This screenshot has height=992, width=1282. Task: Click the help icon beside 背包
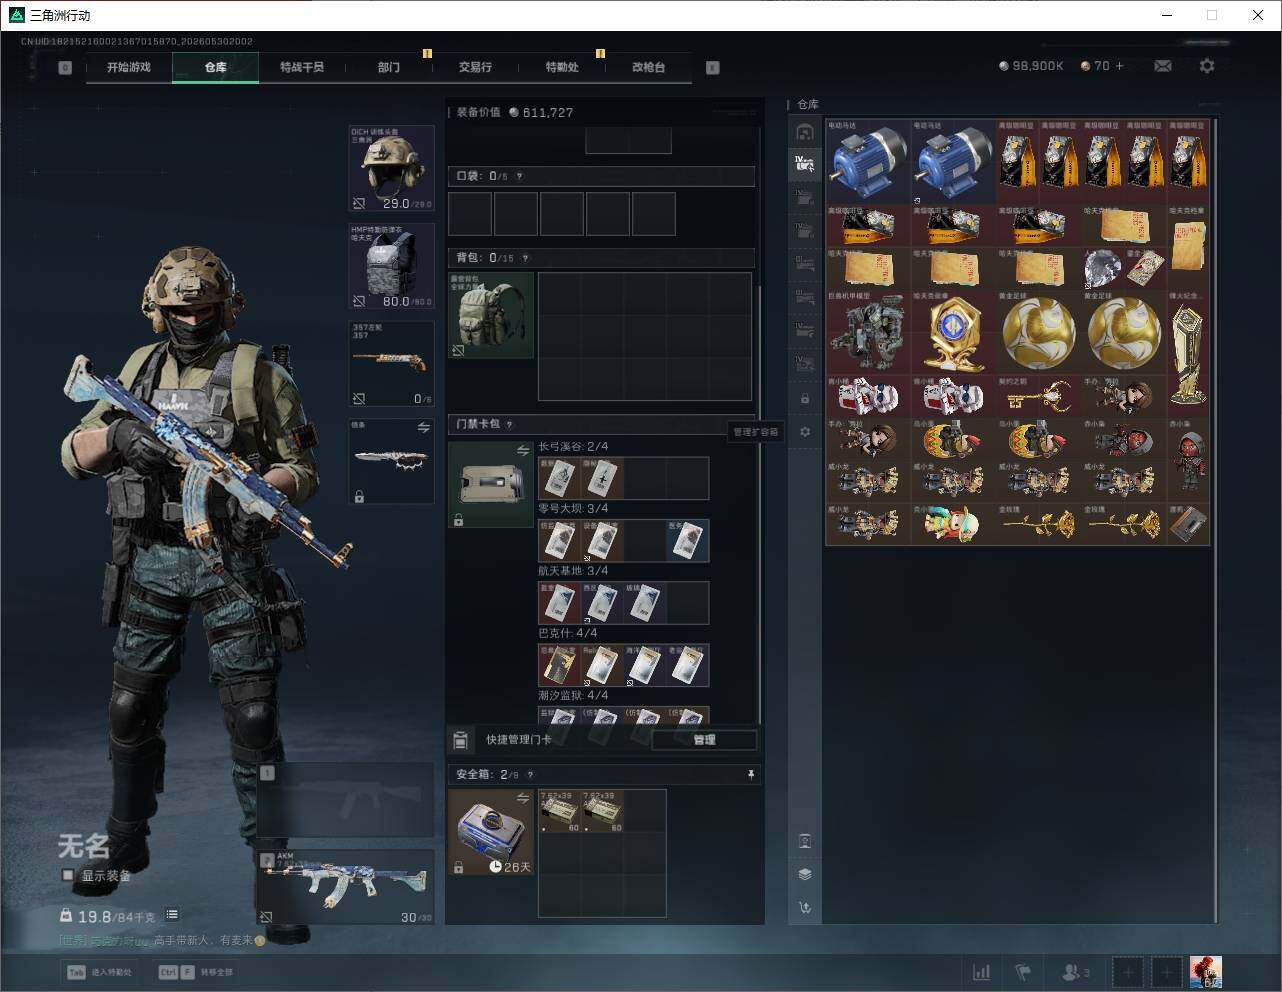point(525,258)
